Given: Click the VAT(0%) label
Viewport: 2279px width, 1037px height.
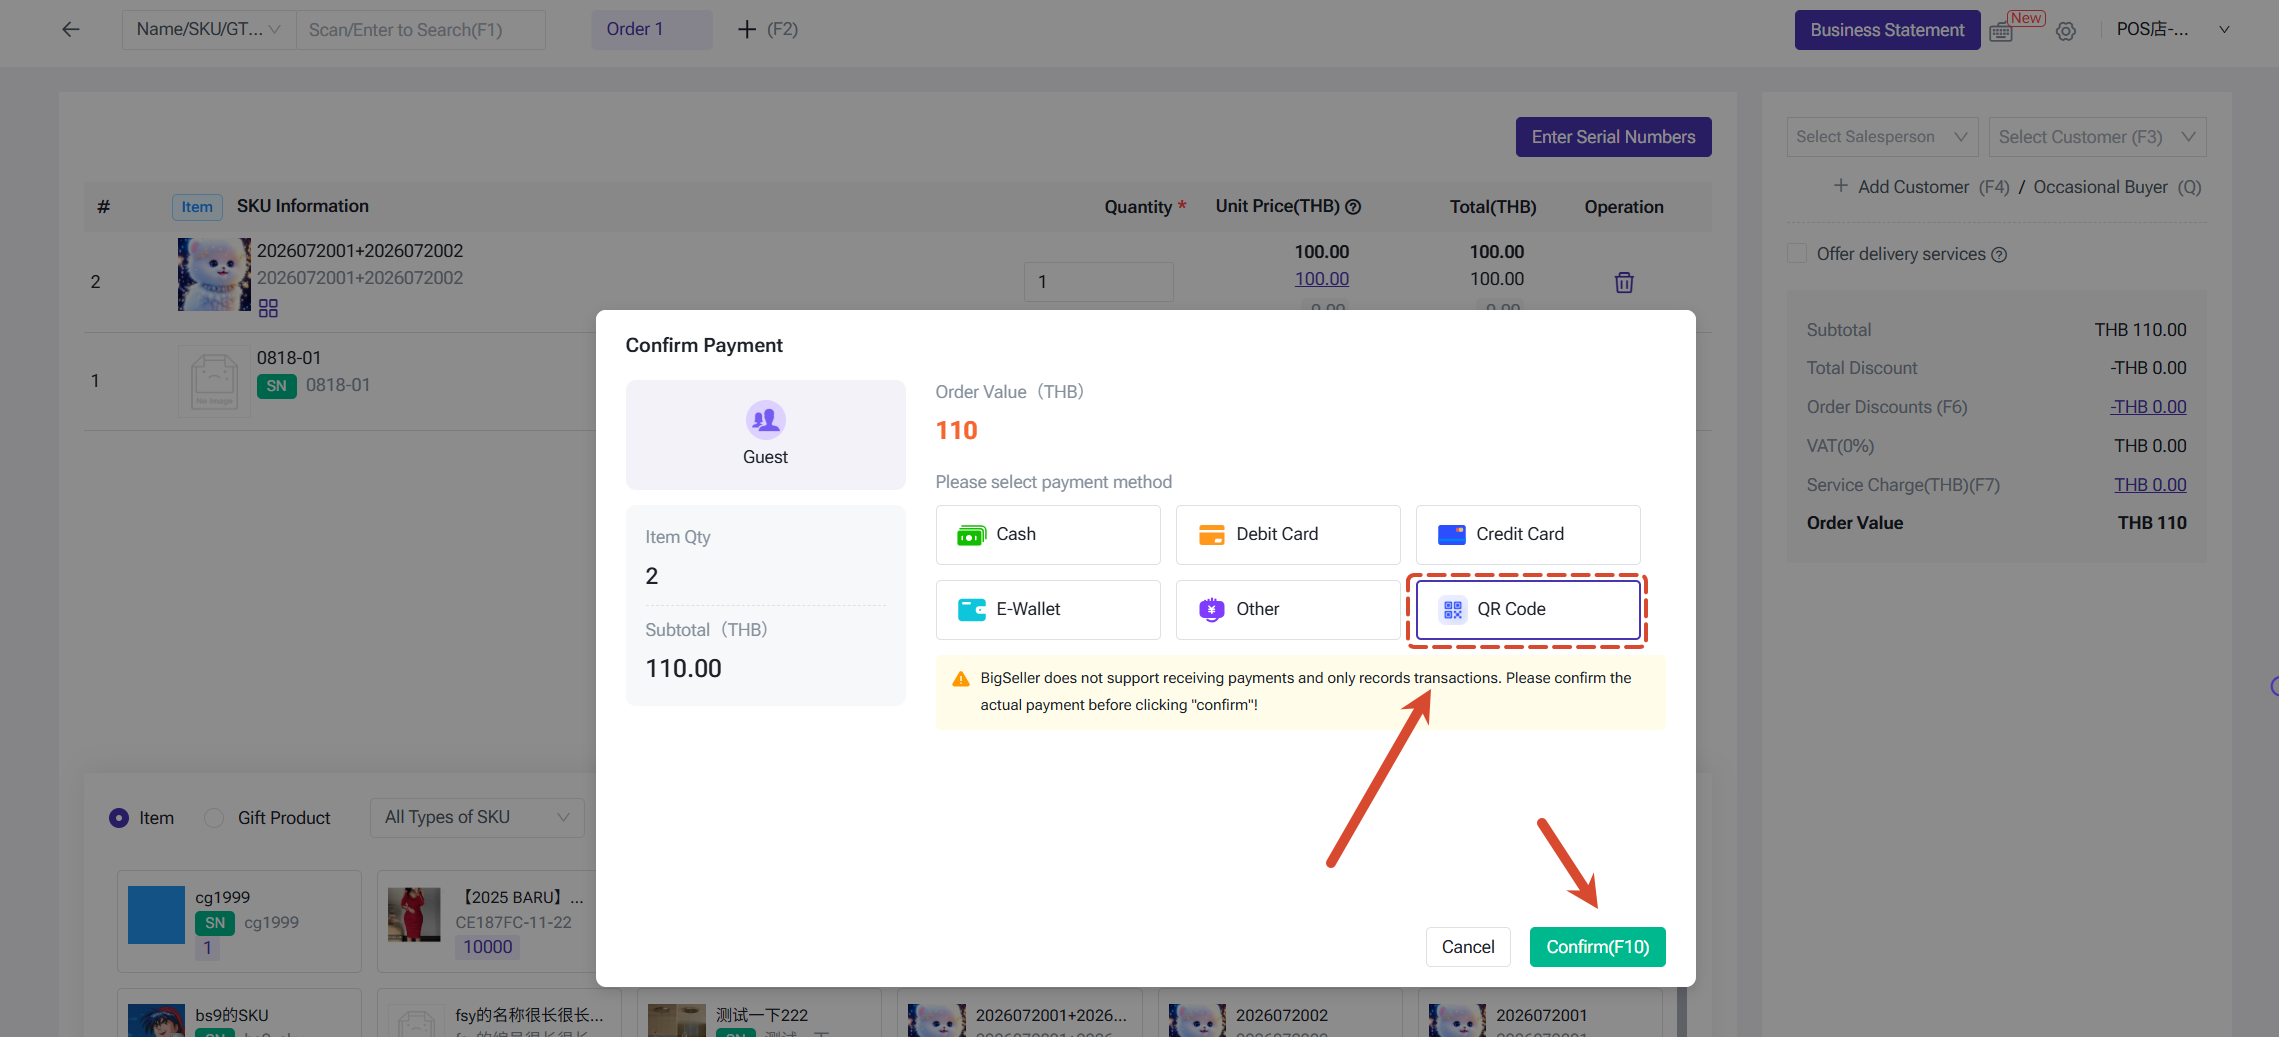Looking at the screenshot, I should (1841, 446).
